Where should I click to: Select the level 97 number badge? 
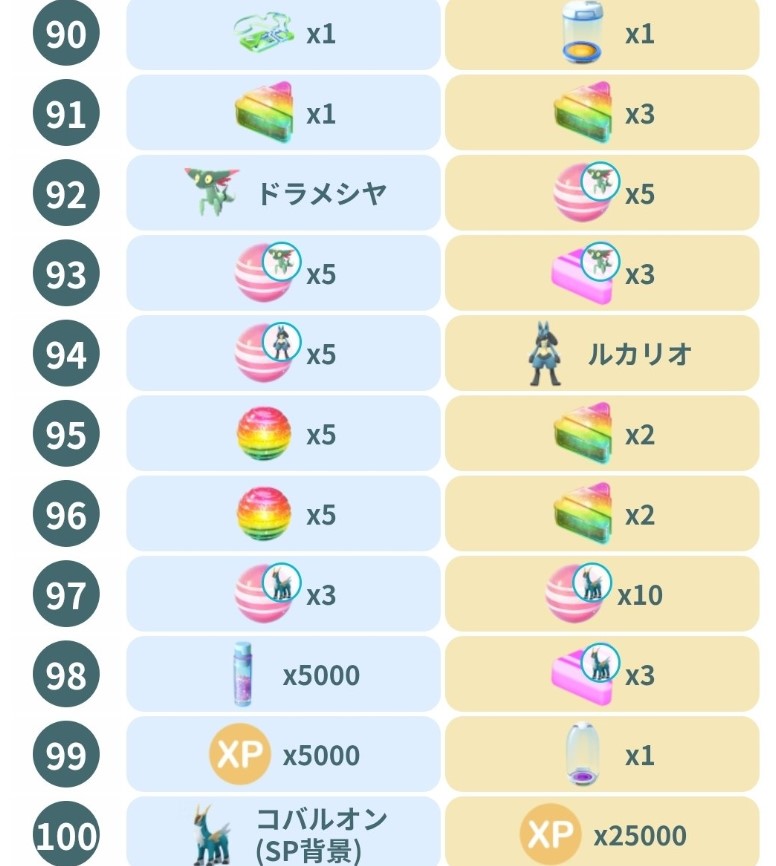66,595
